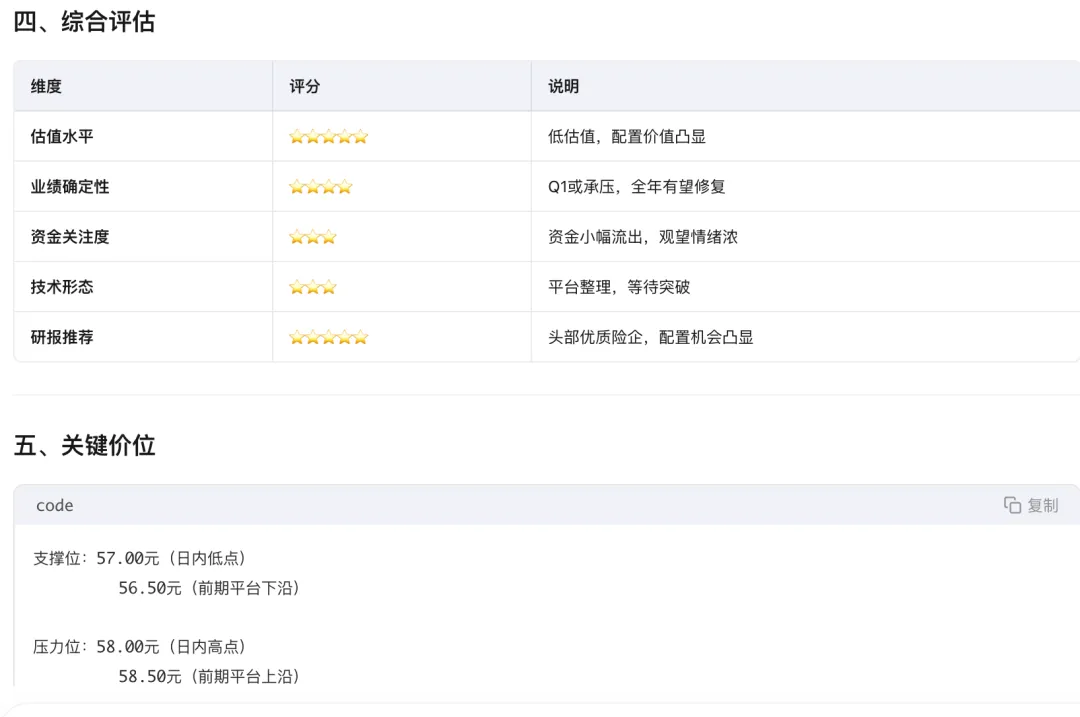
Task: Click the five-star rating for 估值水平
Action: [328, 137]
